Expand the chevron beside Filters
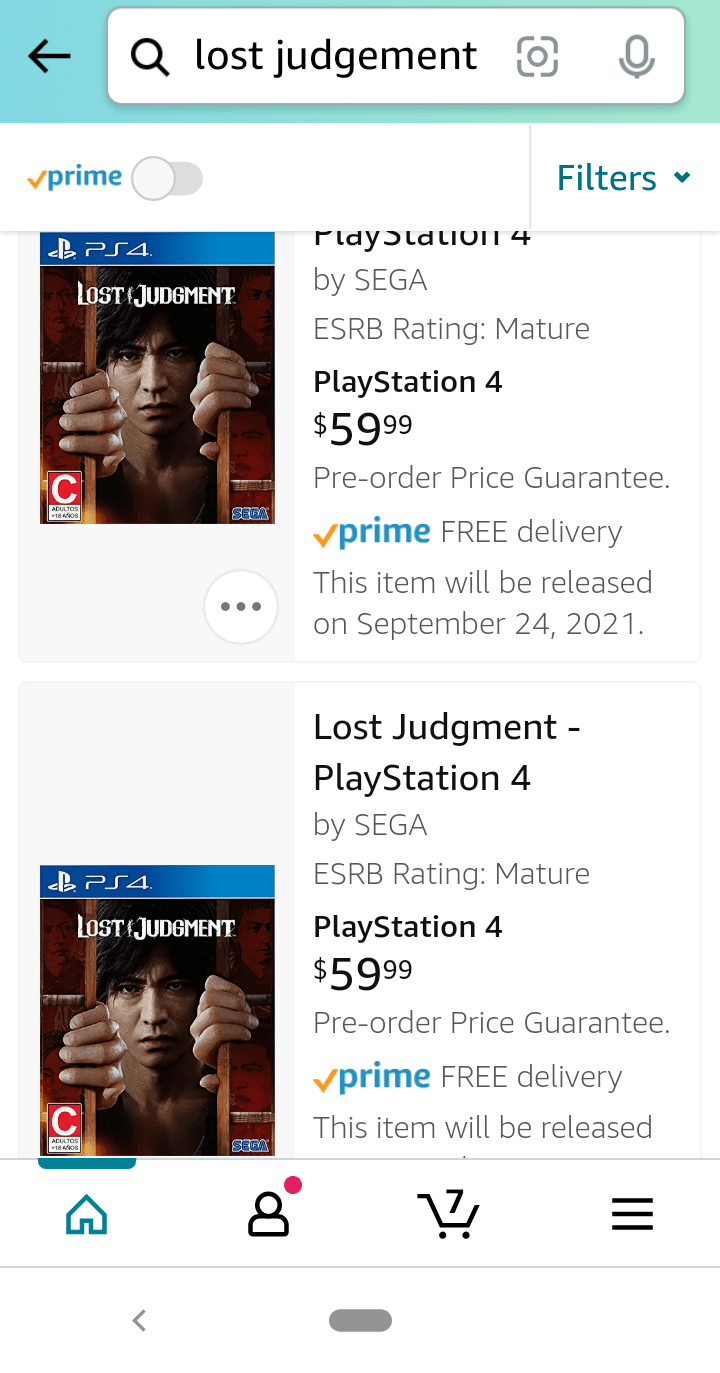This screenshot has width=720, height=1373. (683, 178)
